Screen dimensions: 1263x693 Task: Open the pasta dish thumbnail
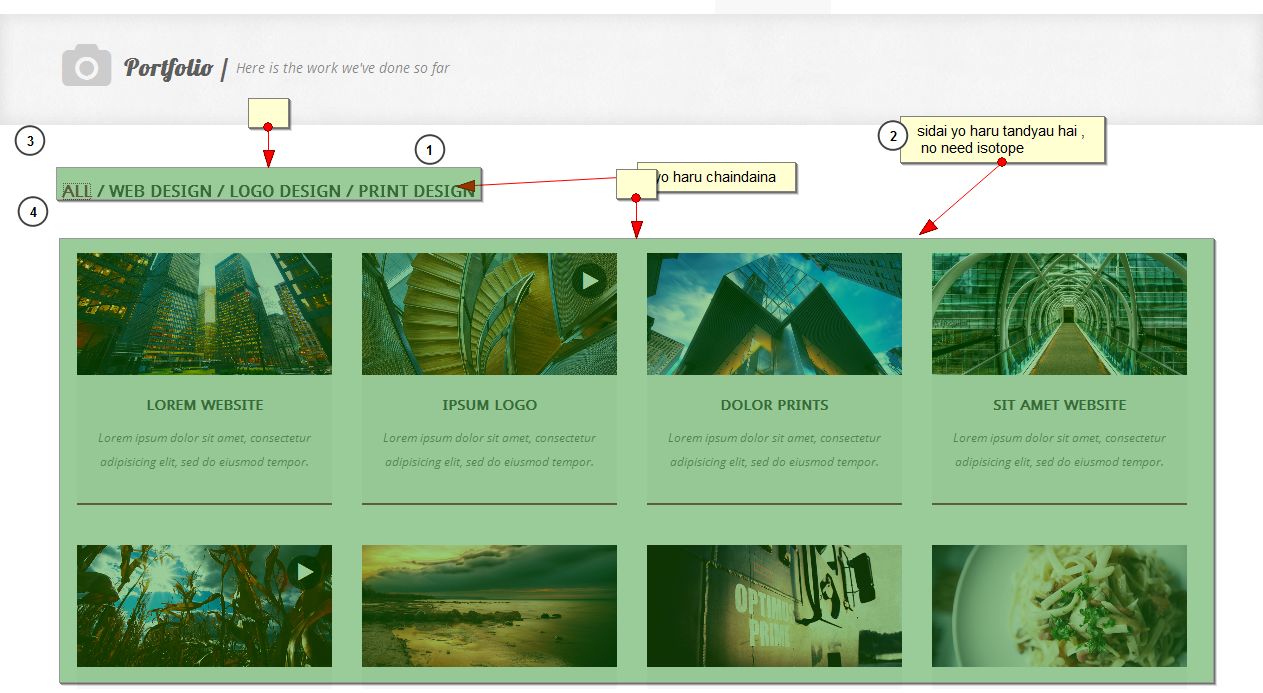pos(1059,606)
